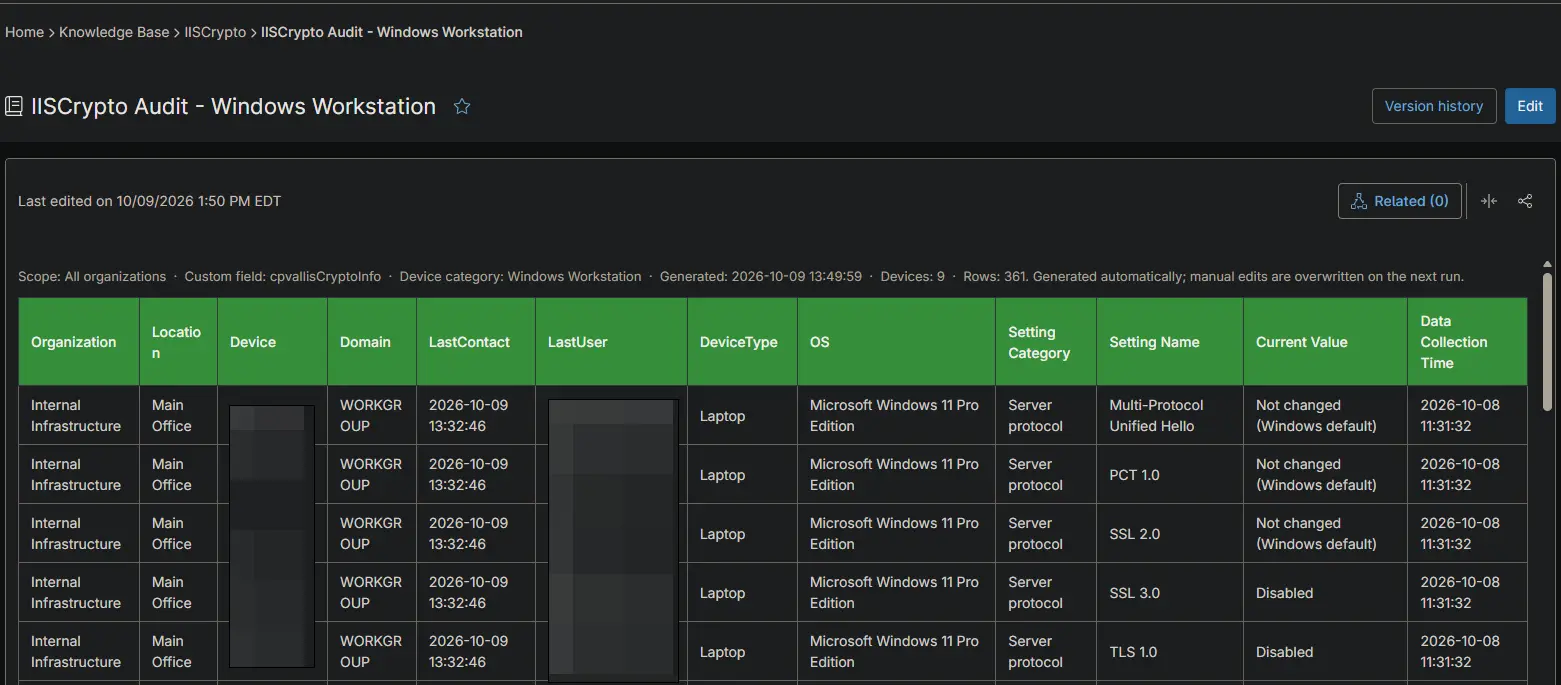Viewport: 1561px width, 685px height.
Task: Click the PCT 1.0 setting name cell
Action: point(1170,475)
